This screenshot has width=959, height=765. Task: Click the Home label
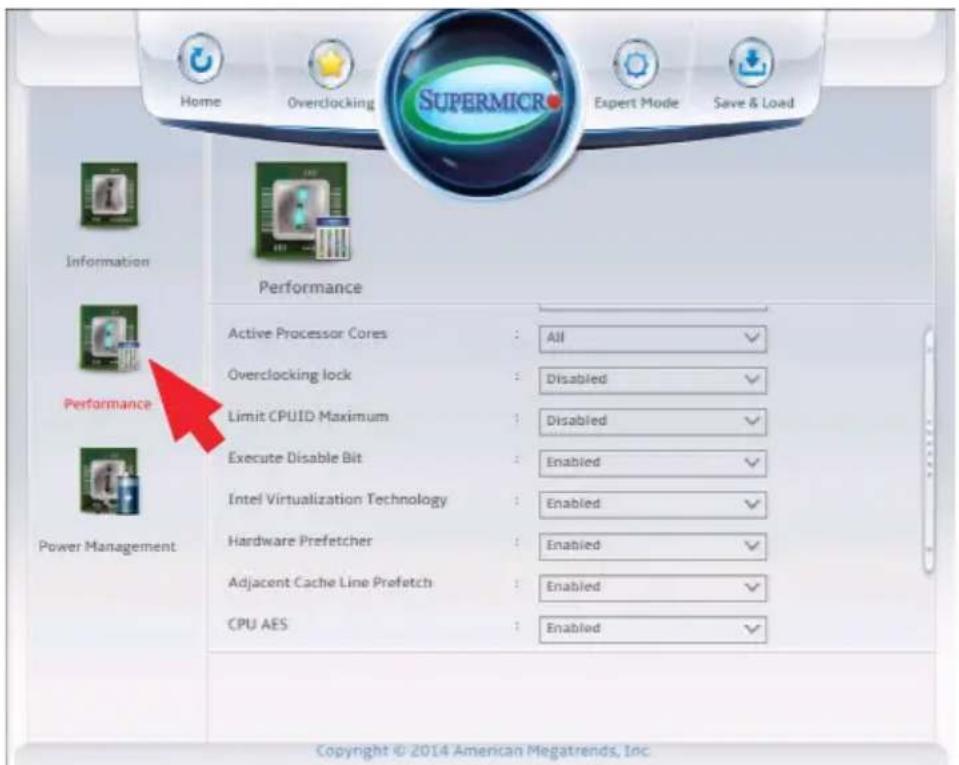click(x=200, y=102)
